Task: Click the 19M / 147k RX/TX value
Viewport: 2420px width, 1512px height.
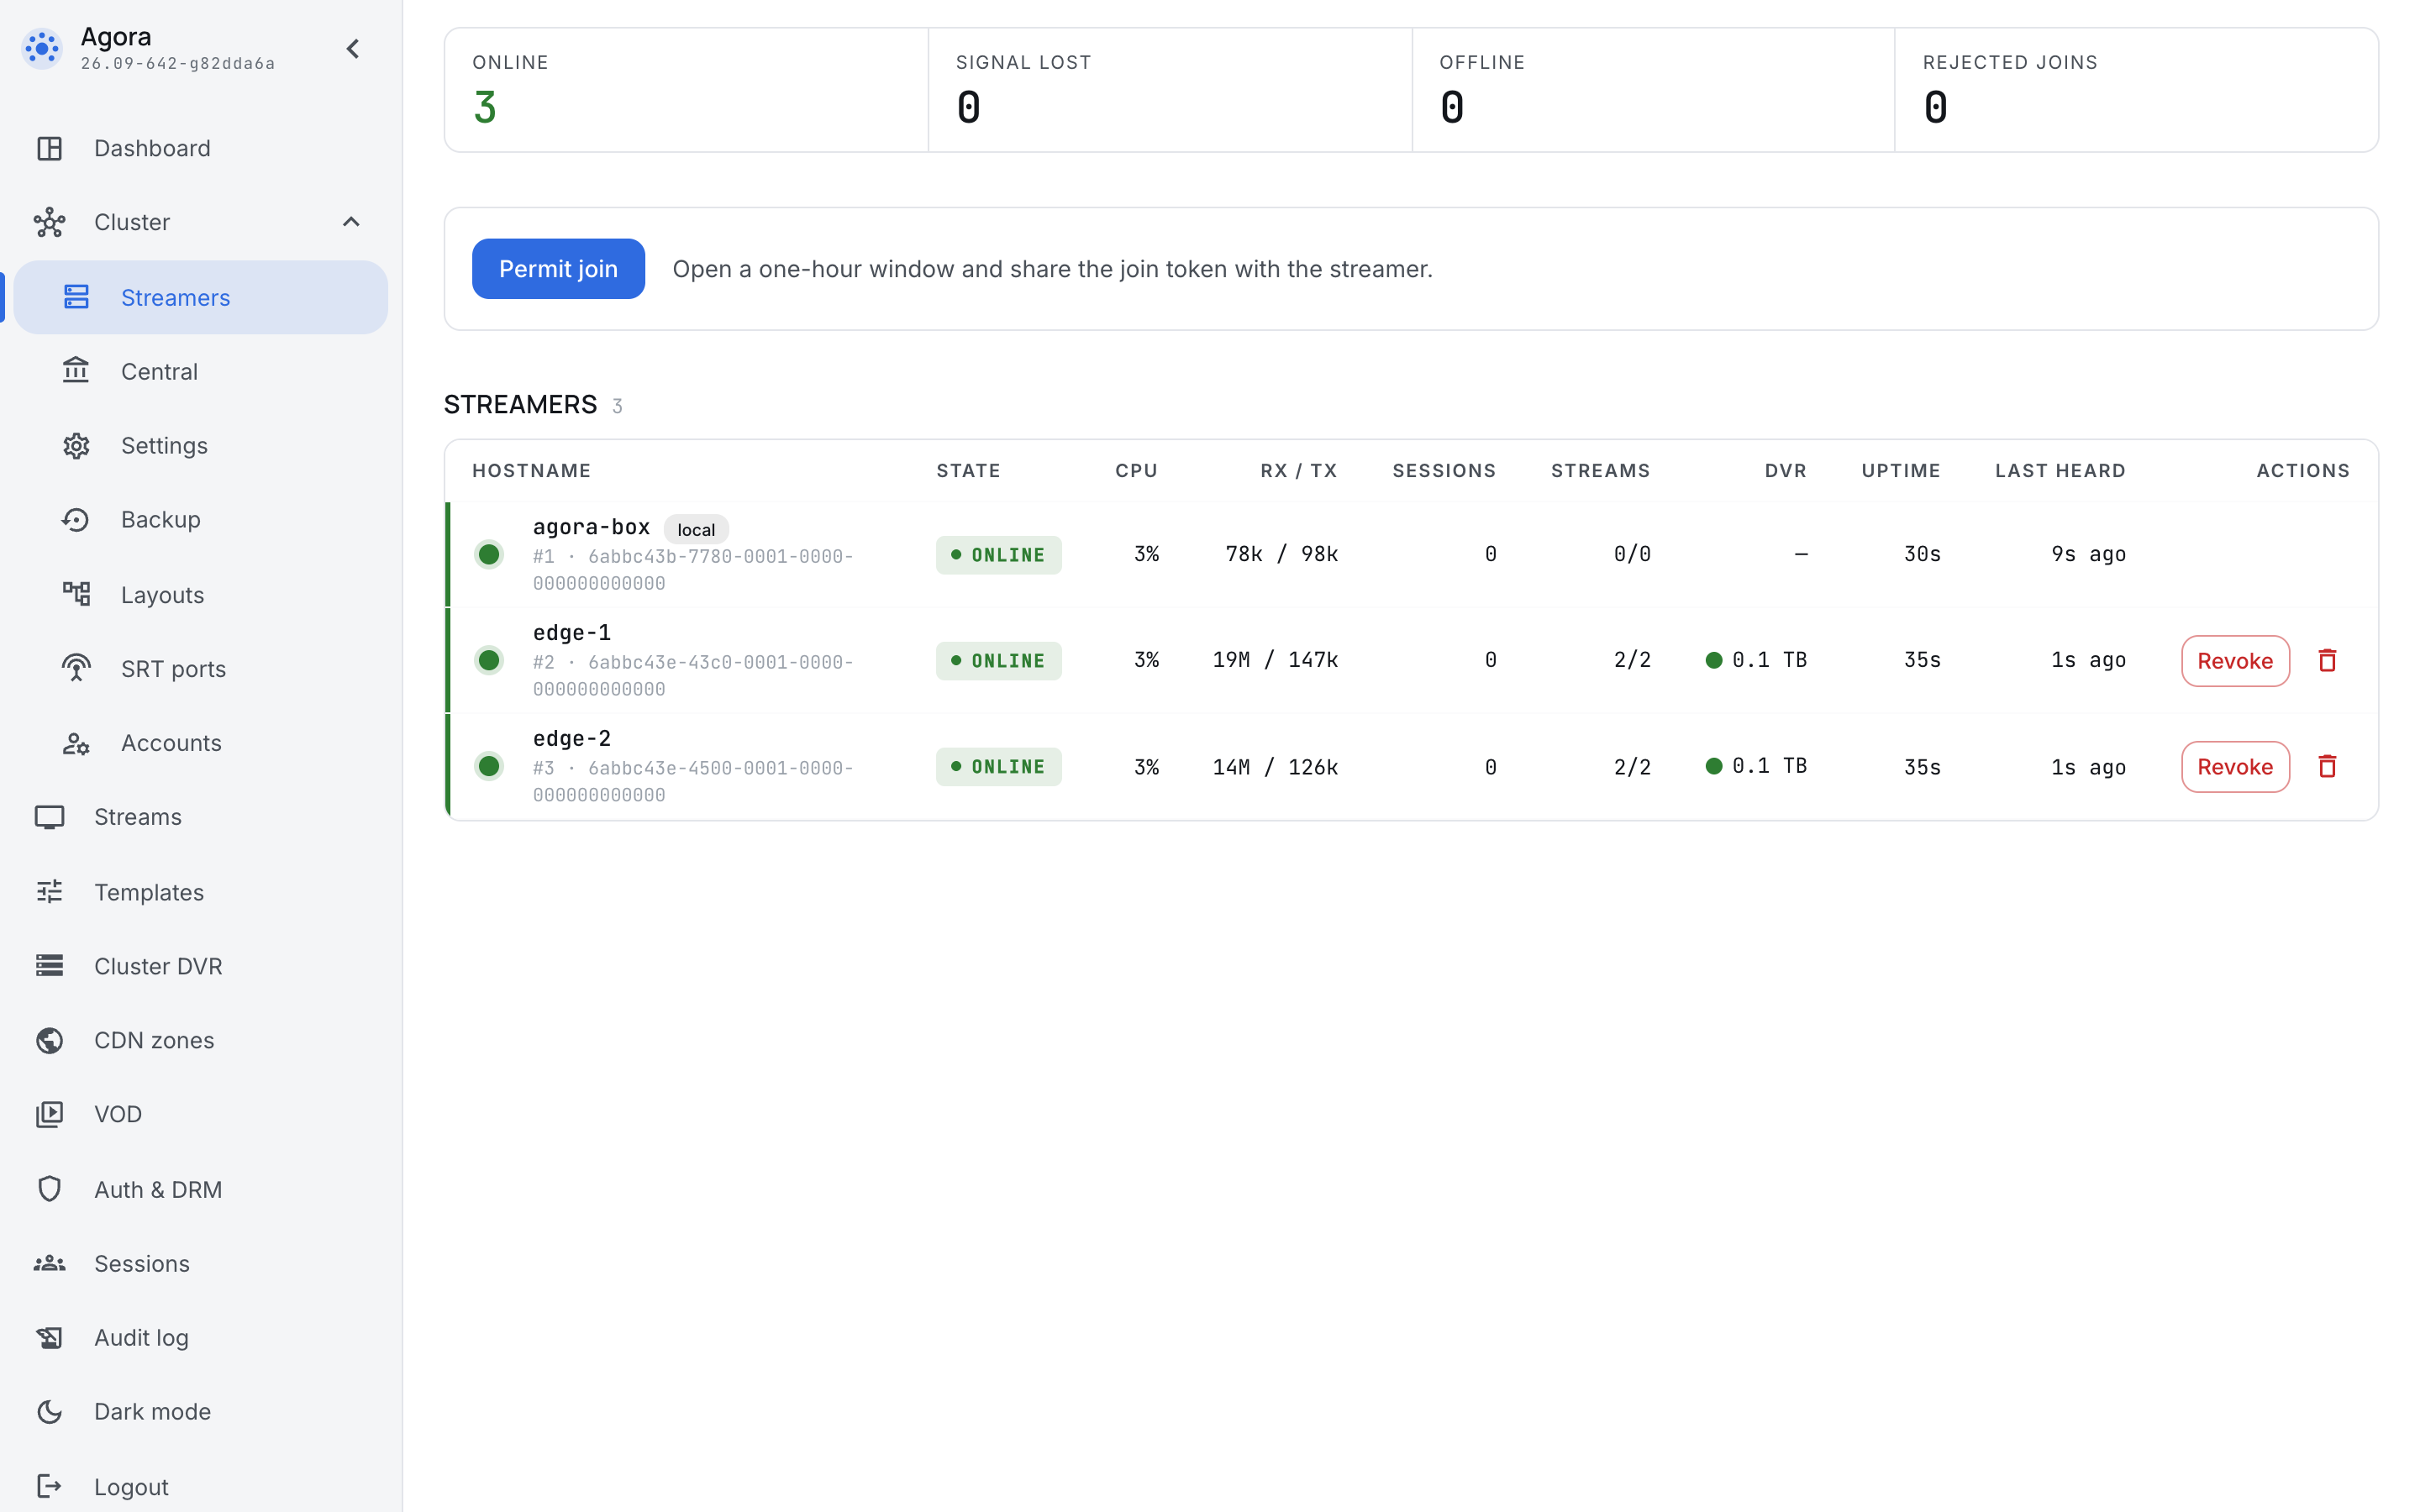Action: (1275, 660)
